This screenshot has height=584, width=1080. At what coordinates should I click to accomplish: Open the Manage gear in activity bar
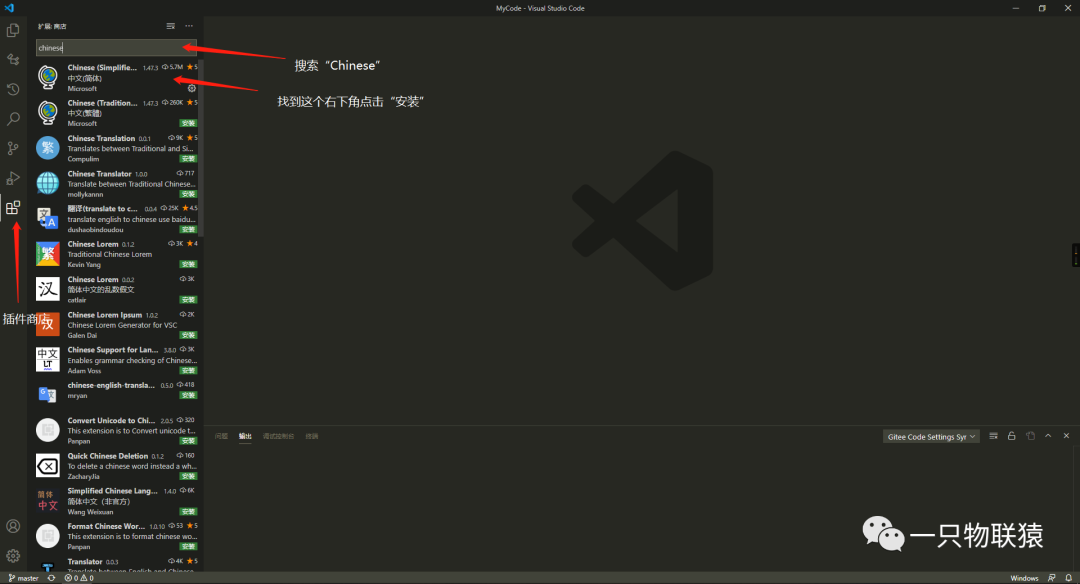13,556
